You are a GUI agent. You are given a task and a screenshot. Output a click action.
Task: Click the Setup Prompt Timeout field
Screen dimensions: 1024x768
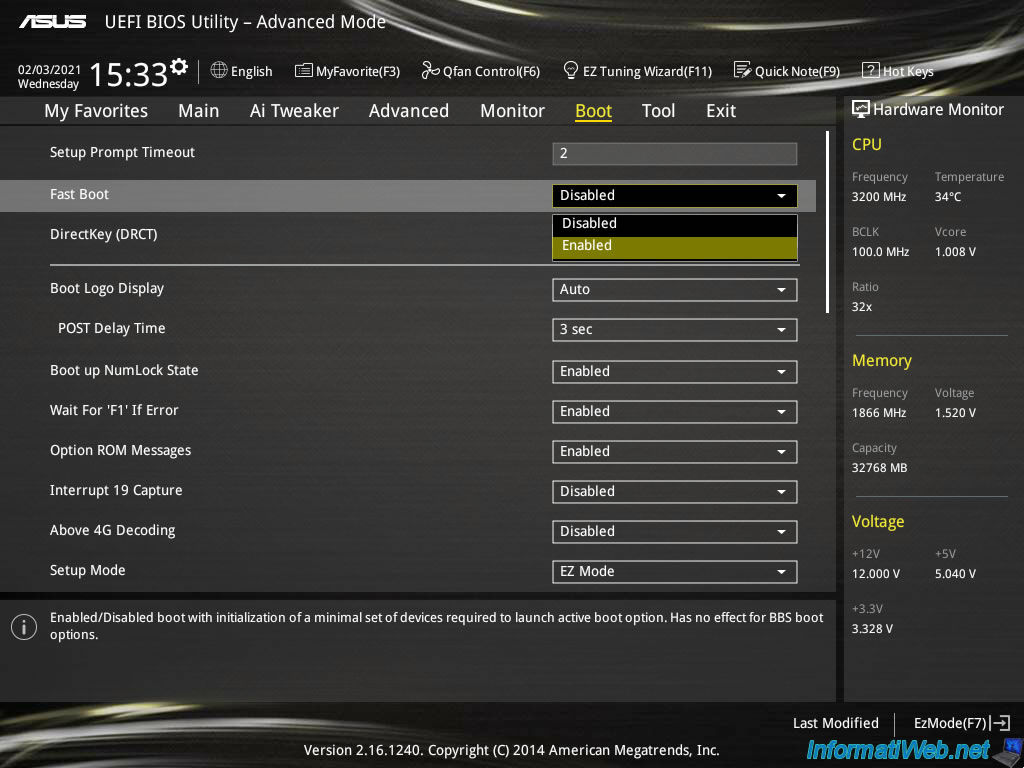(675, 153)
